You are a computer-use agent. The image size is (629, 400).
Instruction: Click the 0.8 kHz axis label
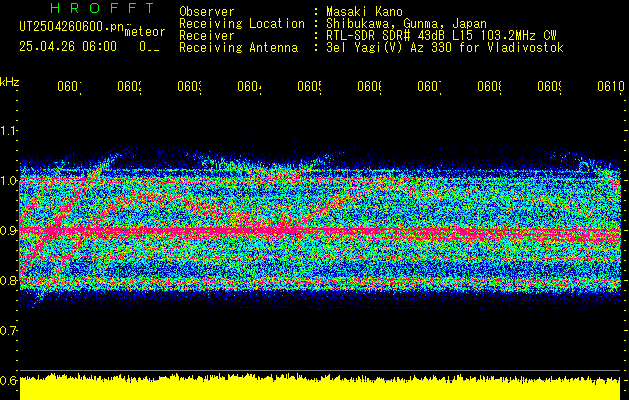point(9,280)
